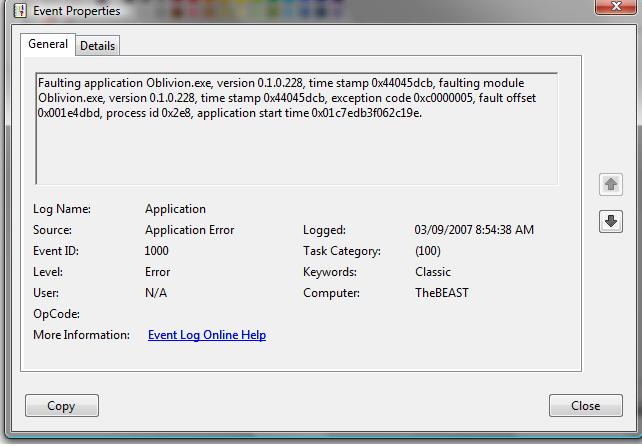This screenshot has width=642, height=446.
Task: Click the Event ID value '1000'
Action: coord(156,251)
